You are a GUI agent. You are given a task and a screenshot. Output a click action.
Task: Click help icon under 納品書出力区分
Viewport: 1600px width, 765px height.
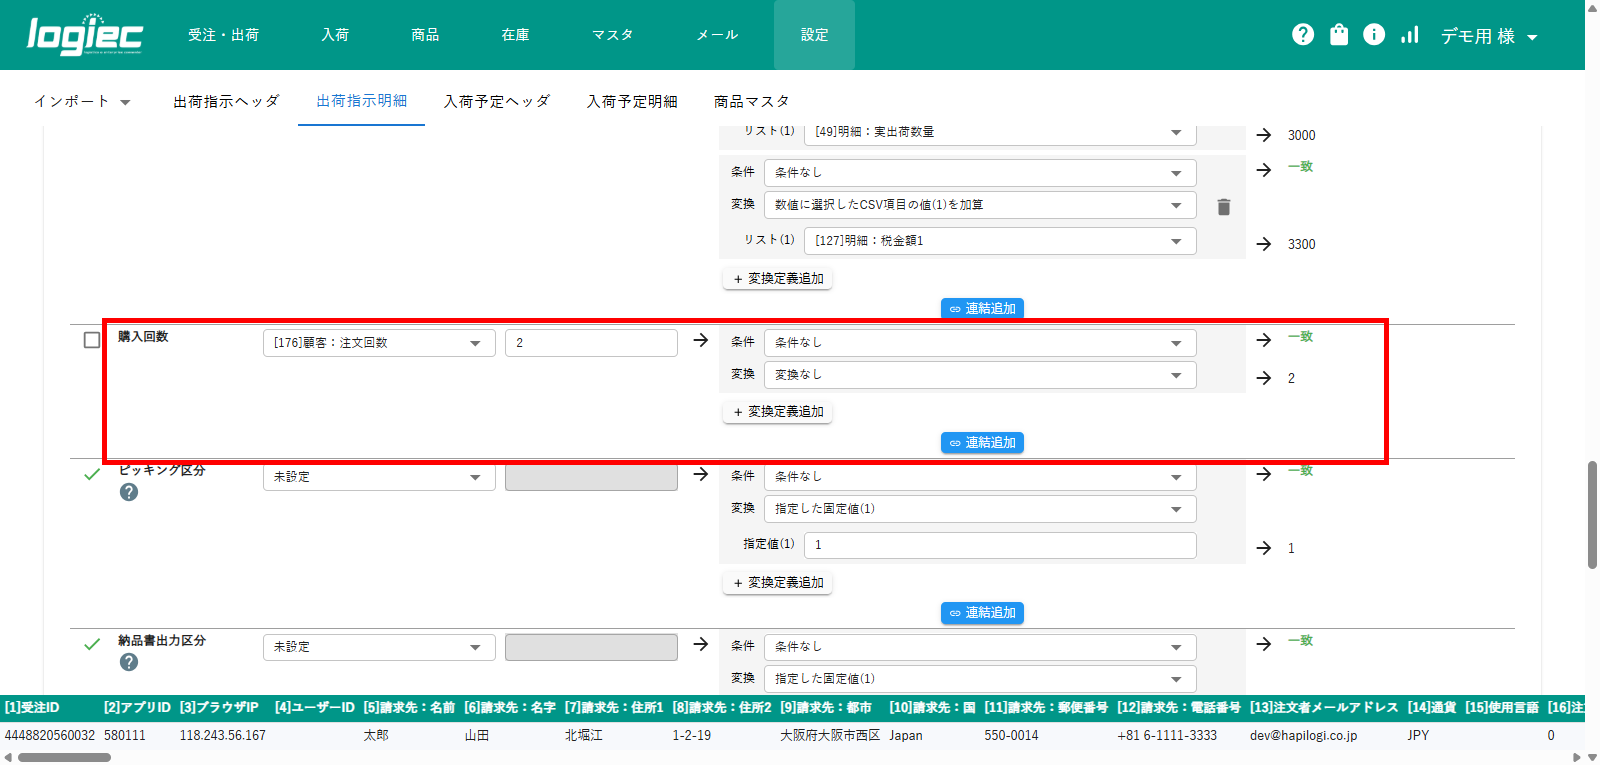tap(129, 662)
